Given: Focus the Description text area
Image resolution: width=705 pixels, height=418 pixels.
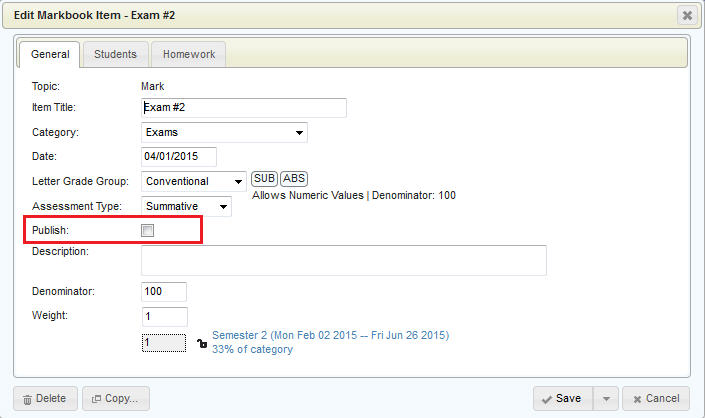Looking at the screenshot, I should click(x=343, y=260).
